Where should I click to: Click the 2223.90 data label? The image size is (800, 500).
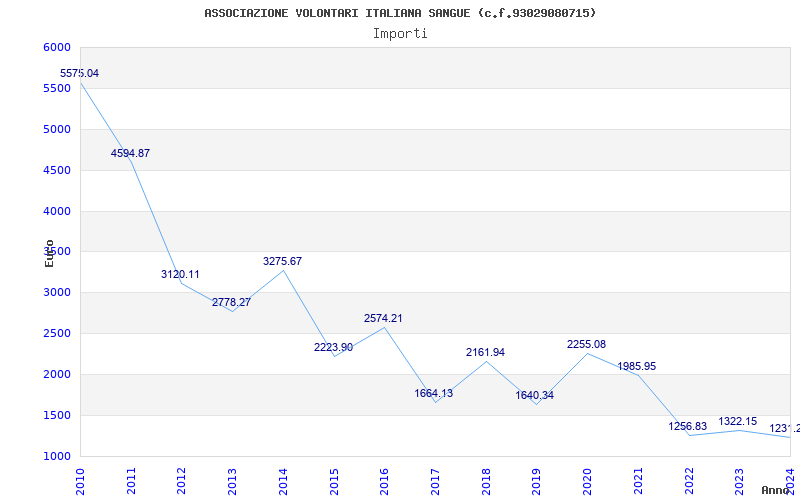[333, 347]
